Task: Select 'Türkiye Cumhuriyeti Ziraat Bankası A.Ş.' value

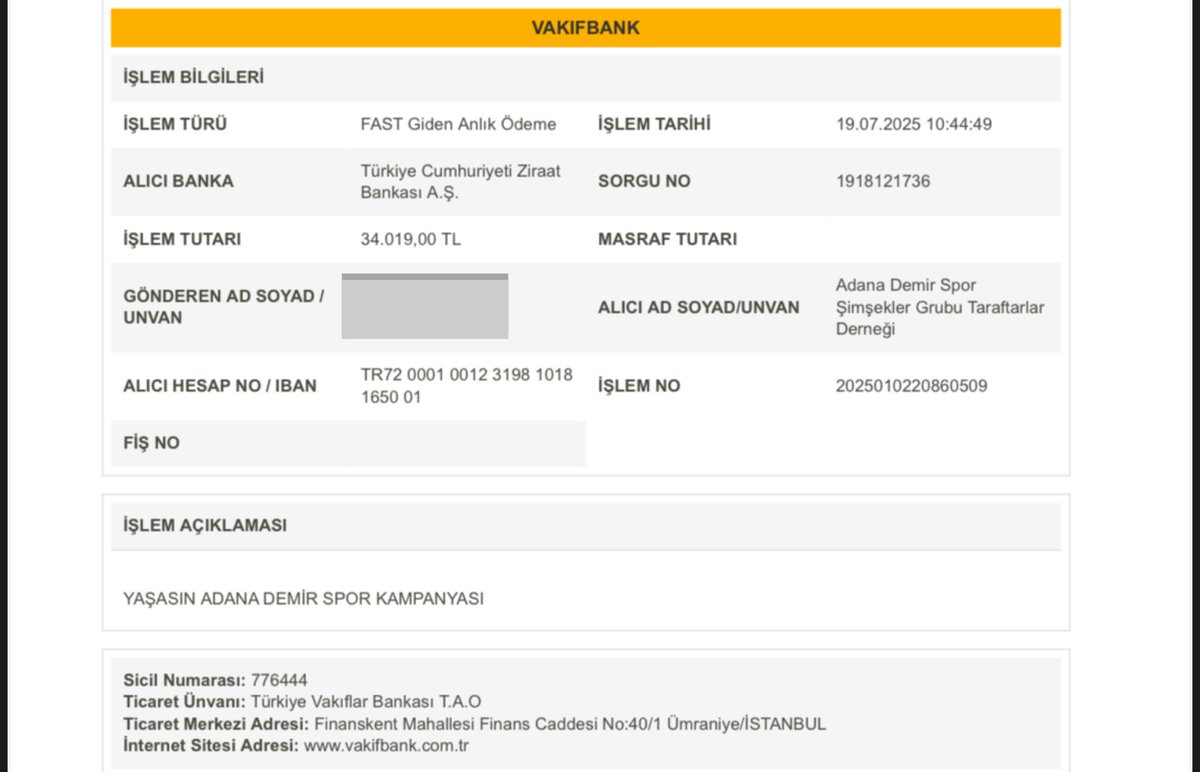Action: 461,182
